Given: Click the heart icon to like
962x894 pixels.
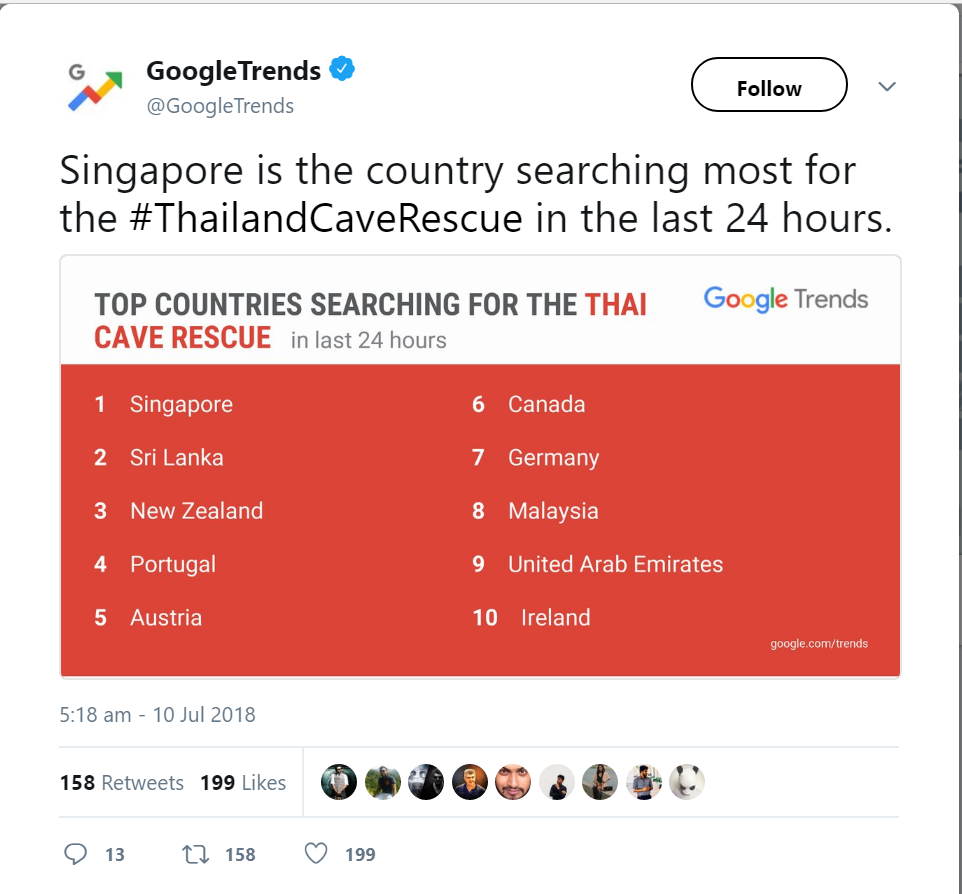Looking at the screenshot, I should (x=316, y=854).
